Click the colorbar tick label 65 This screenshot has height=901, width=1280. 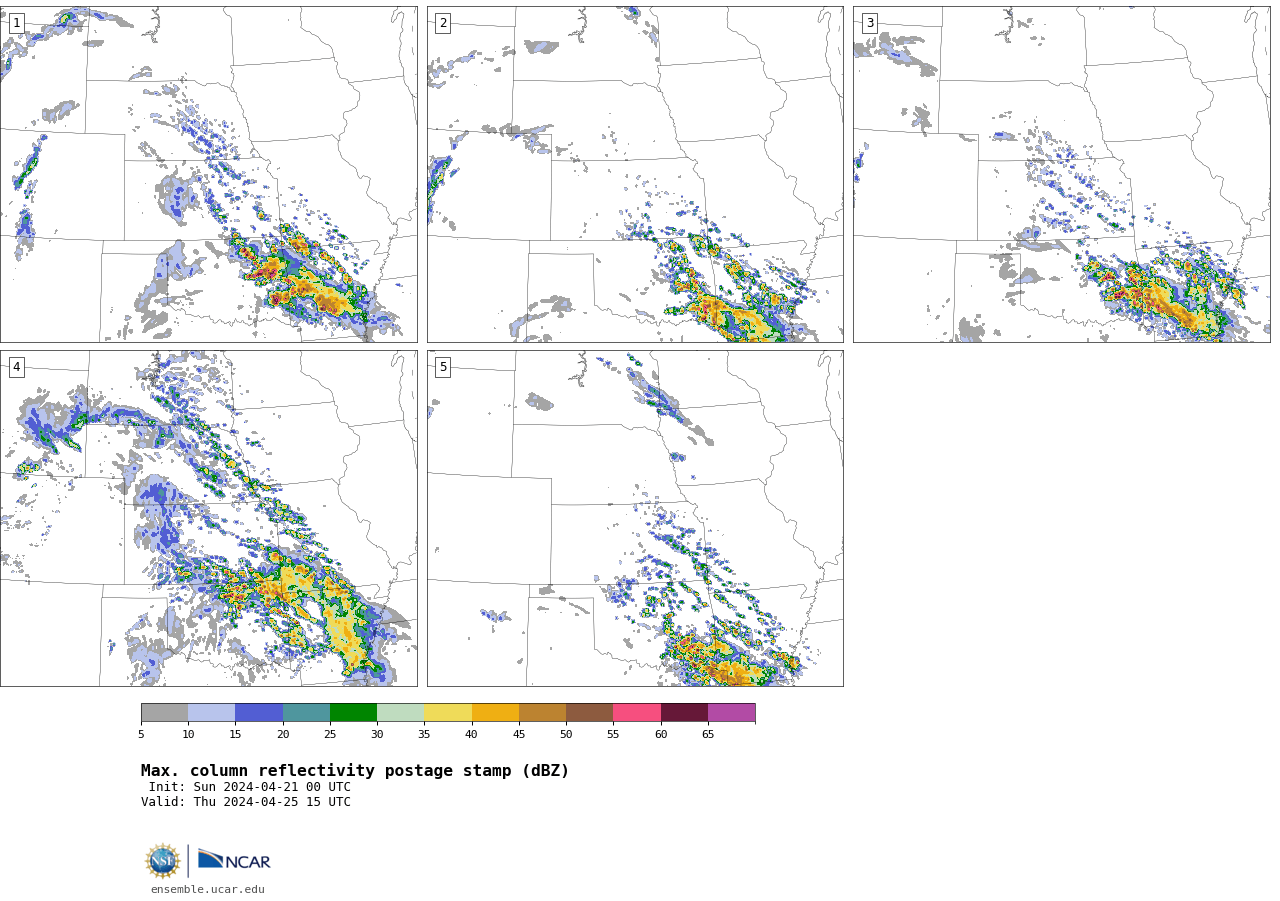[708, 734]
